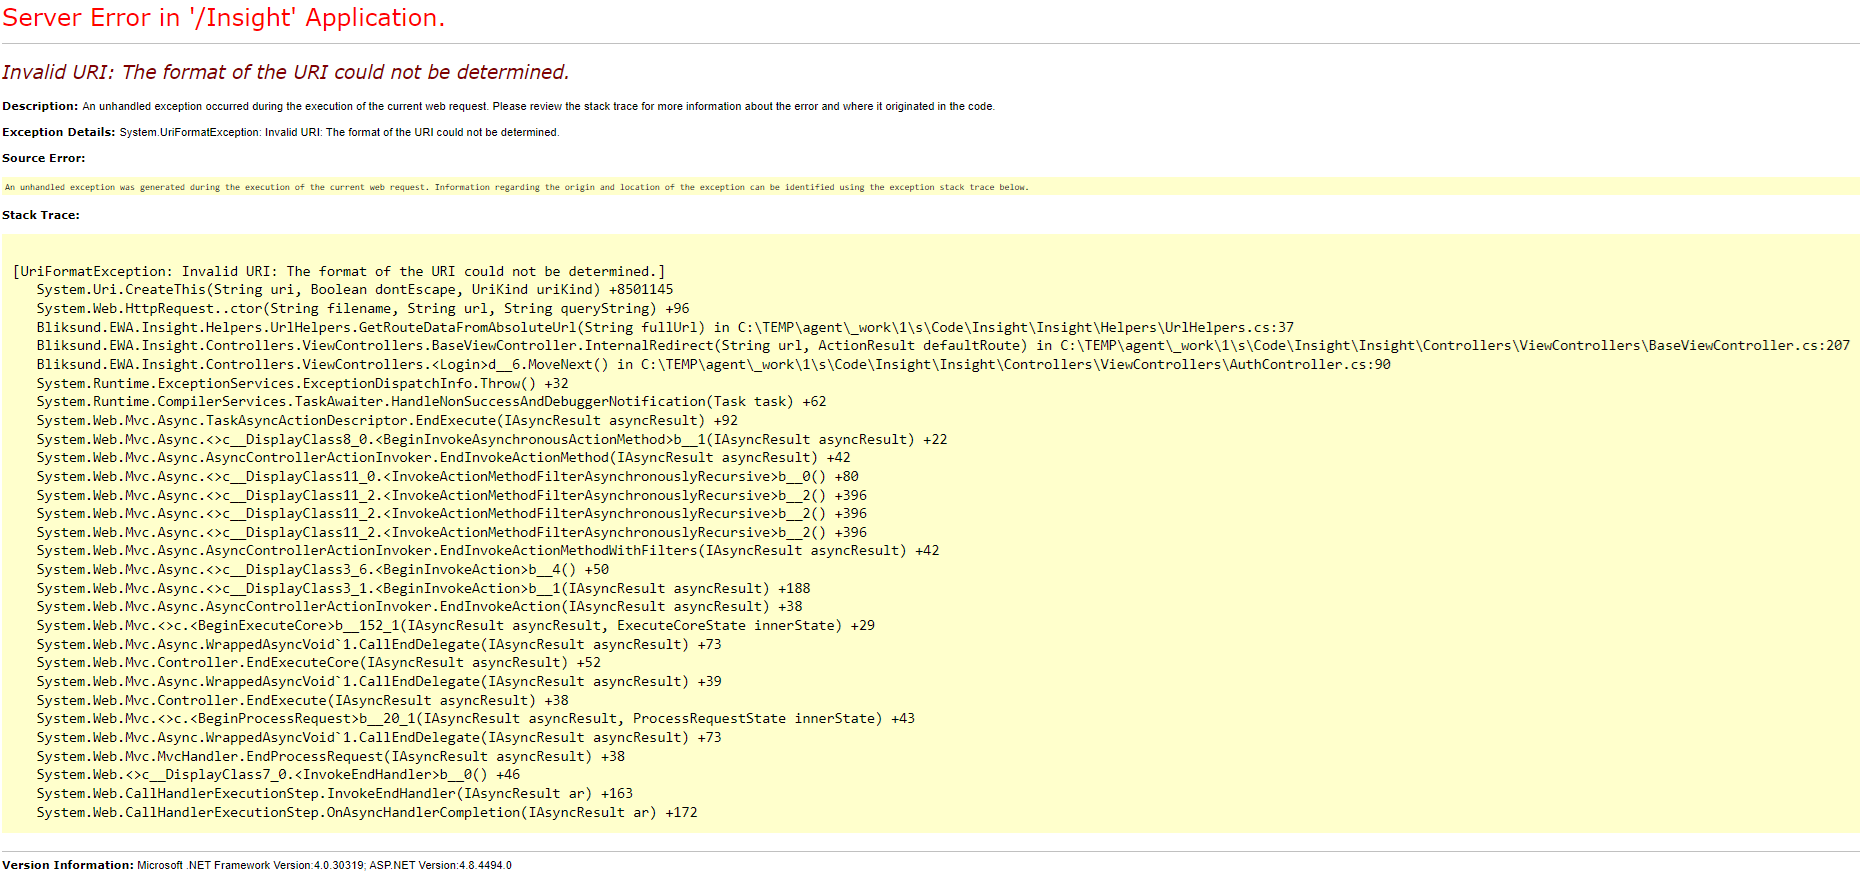
Task: Click the AsyncControllerActionInvoker.EndInvokeAction +38 line
Action: coord(420,607)
